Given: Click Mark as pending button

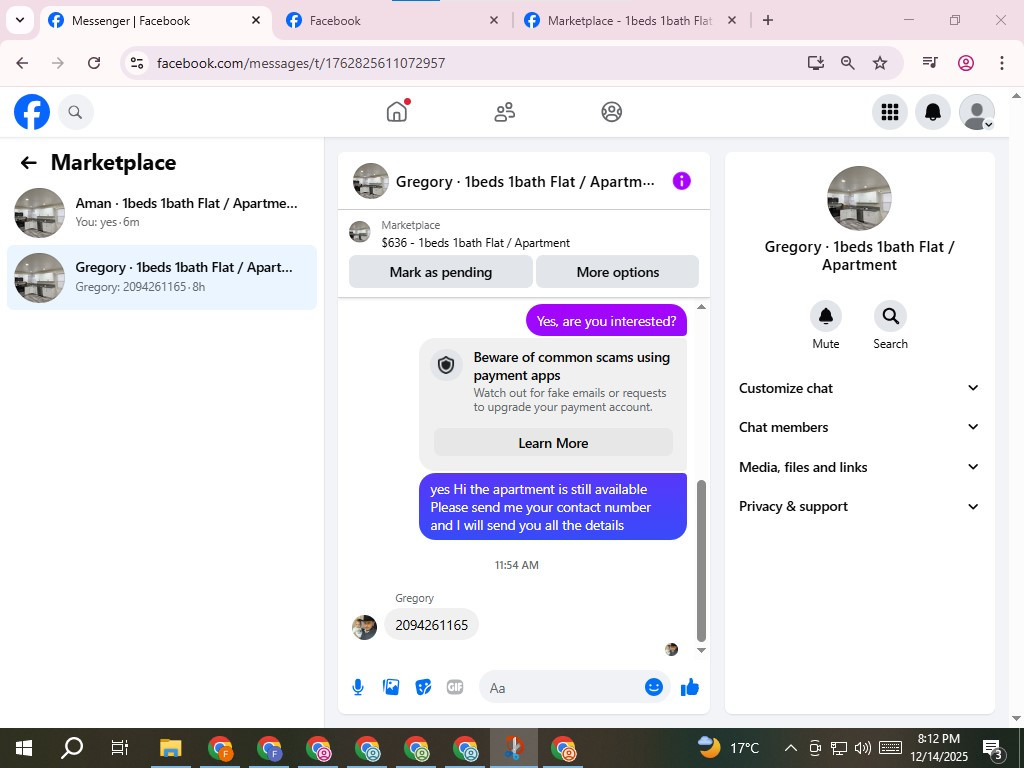Looking at the screenshot, I should click(441, 272).
